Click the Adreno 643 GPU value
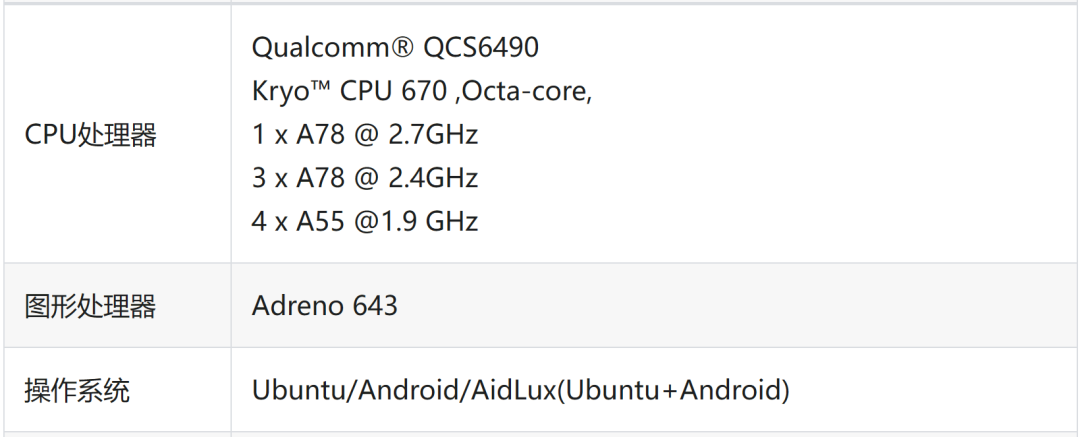The width and height of the screenshot is (1080, 437). [x=325, y=306]
